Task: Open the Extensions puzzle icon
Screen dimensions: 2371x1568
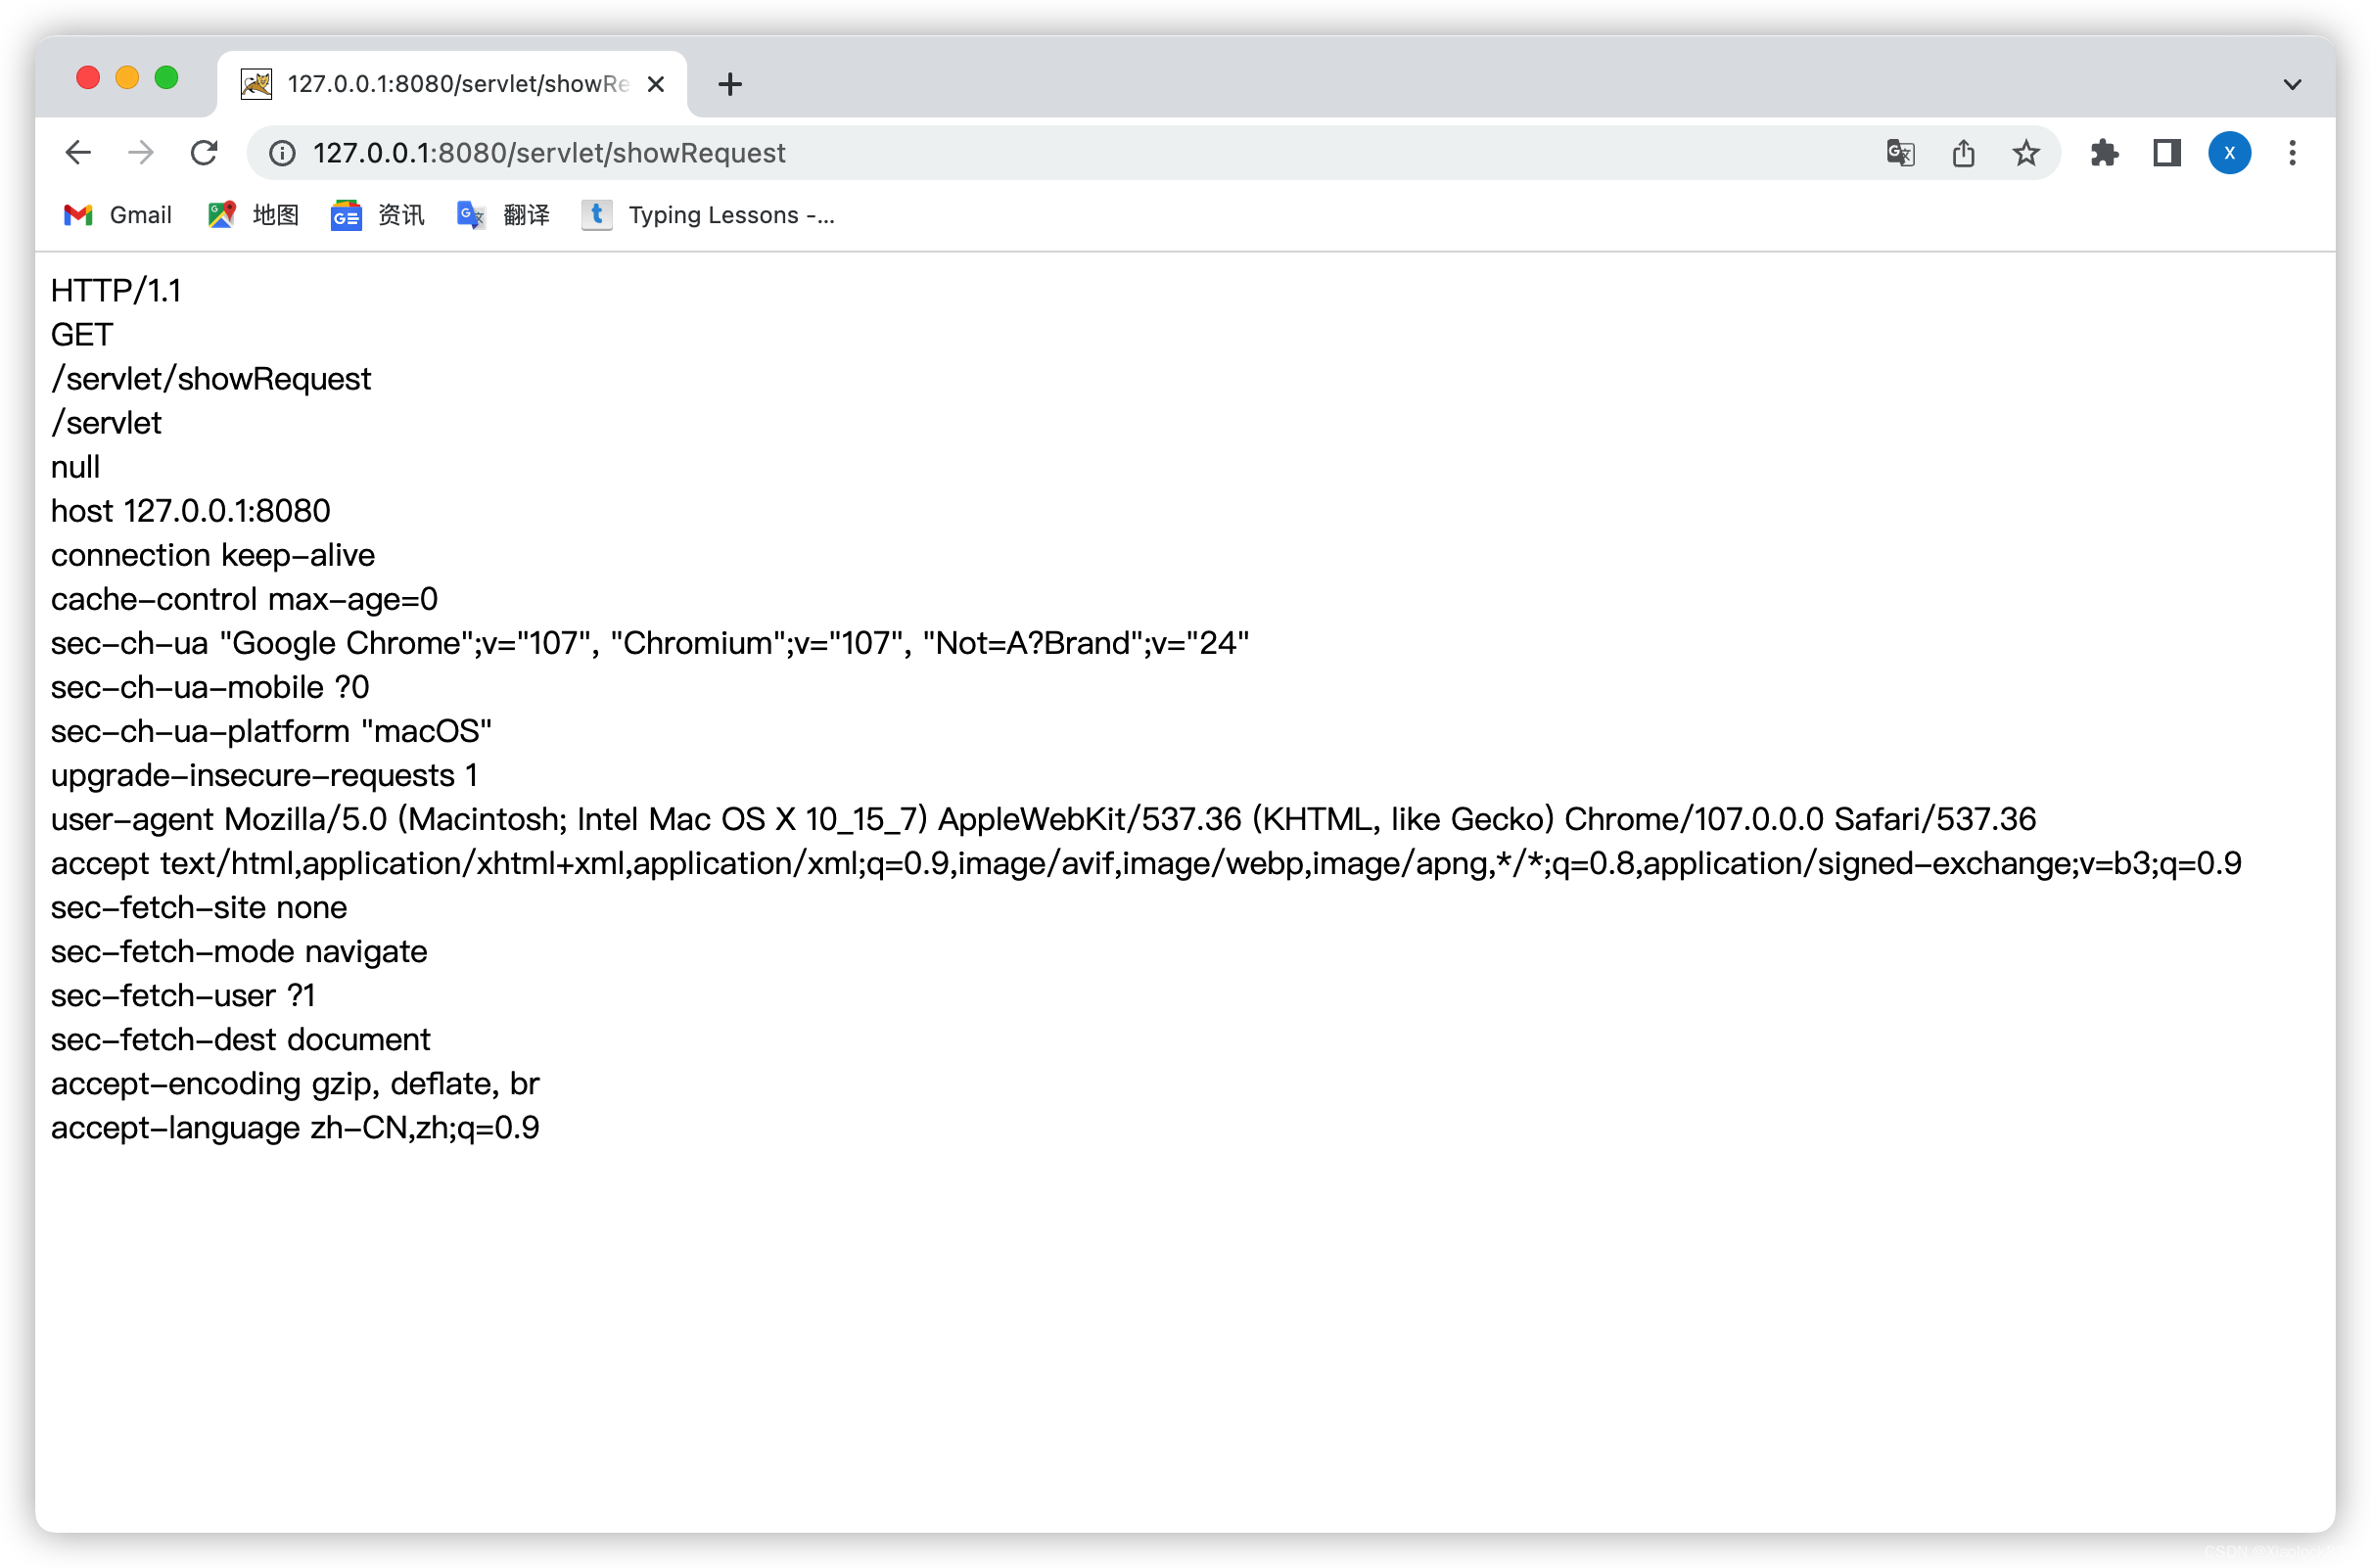Action: pos(2104,153)
